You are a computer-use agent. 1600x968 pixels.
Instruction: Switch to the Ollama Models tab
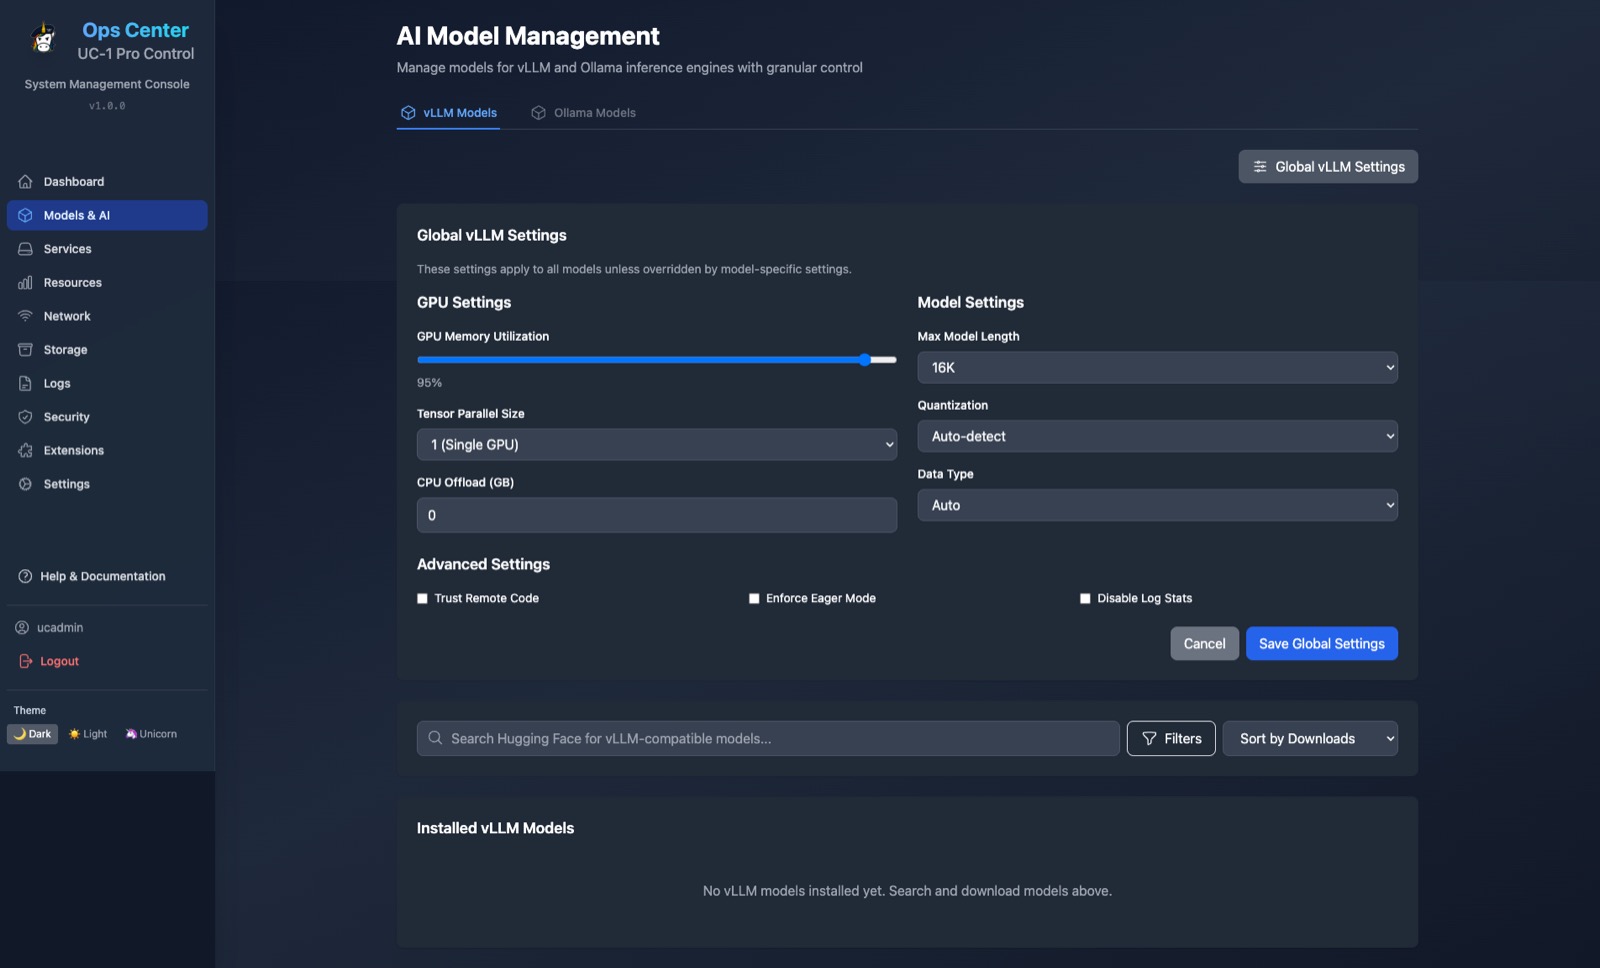[583, 113]
